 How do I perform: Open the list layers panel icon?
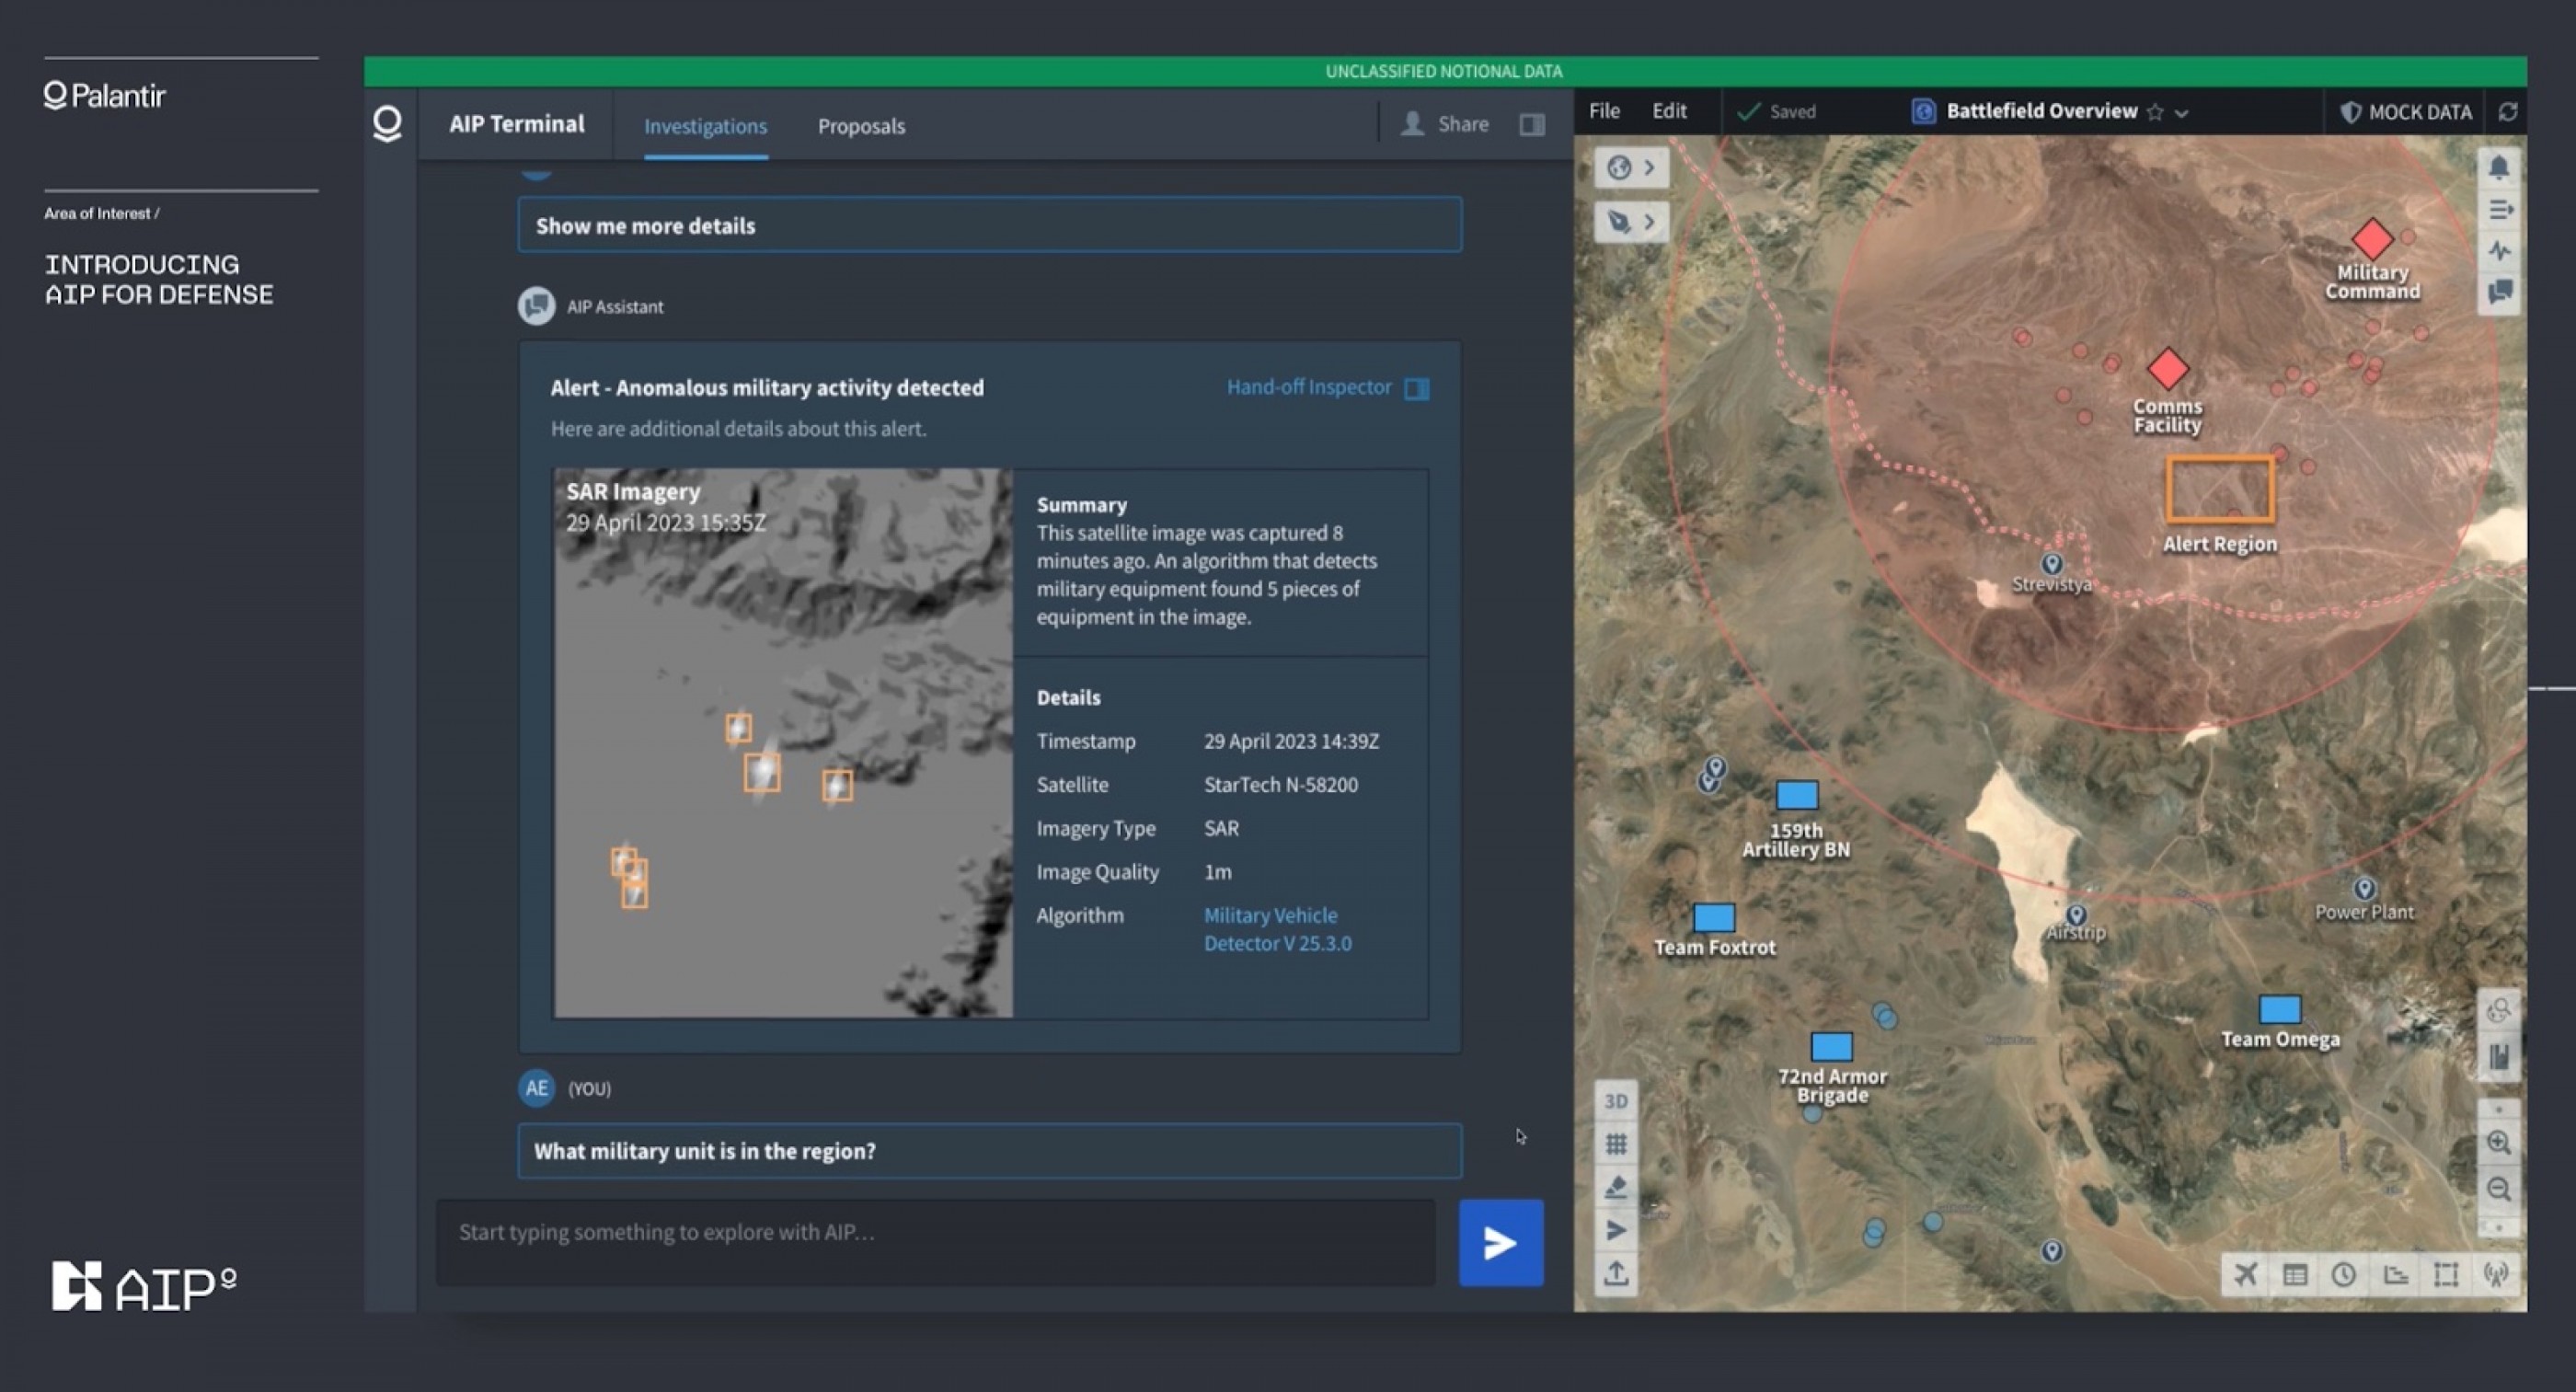[x=2500, y=210]
